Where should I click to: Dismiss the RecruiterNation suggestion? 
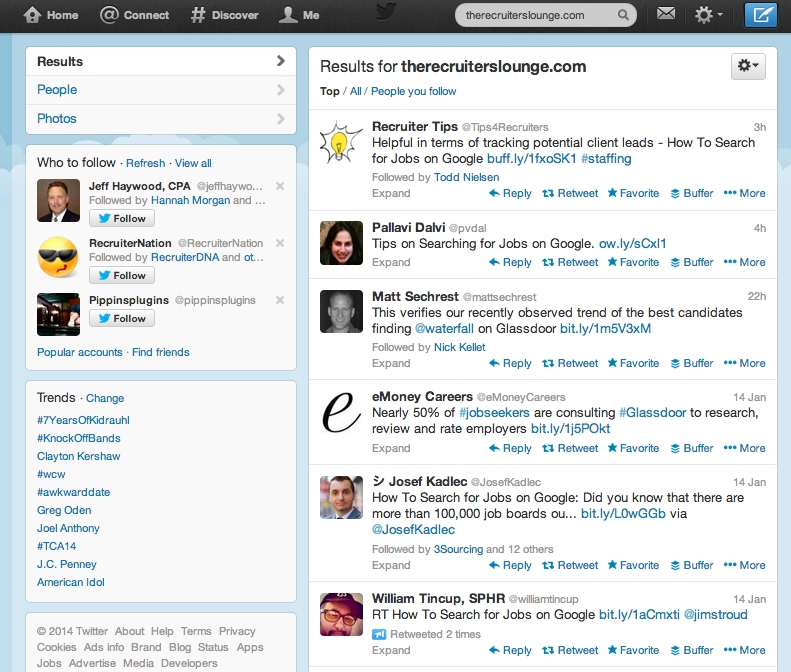pos(280,243)
